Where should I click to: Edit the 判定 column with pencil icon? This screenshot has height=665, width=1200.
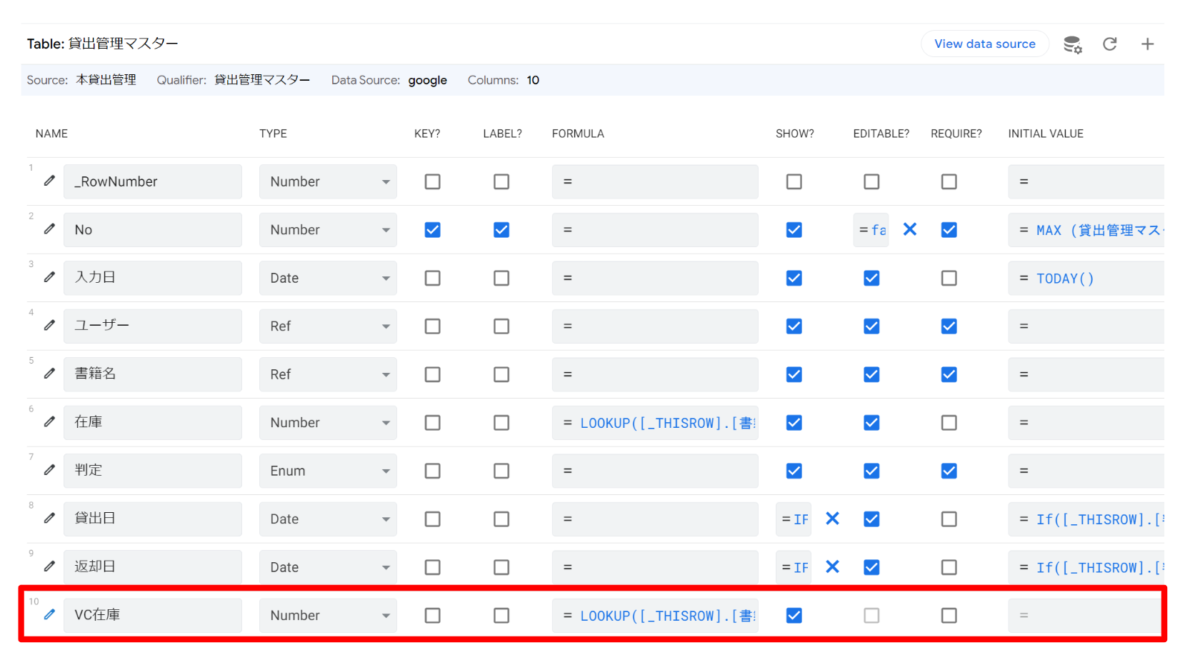click(47, 470)
